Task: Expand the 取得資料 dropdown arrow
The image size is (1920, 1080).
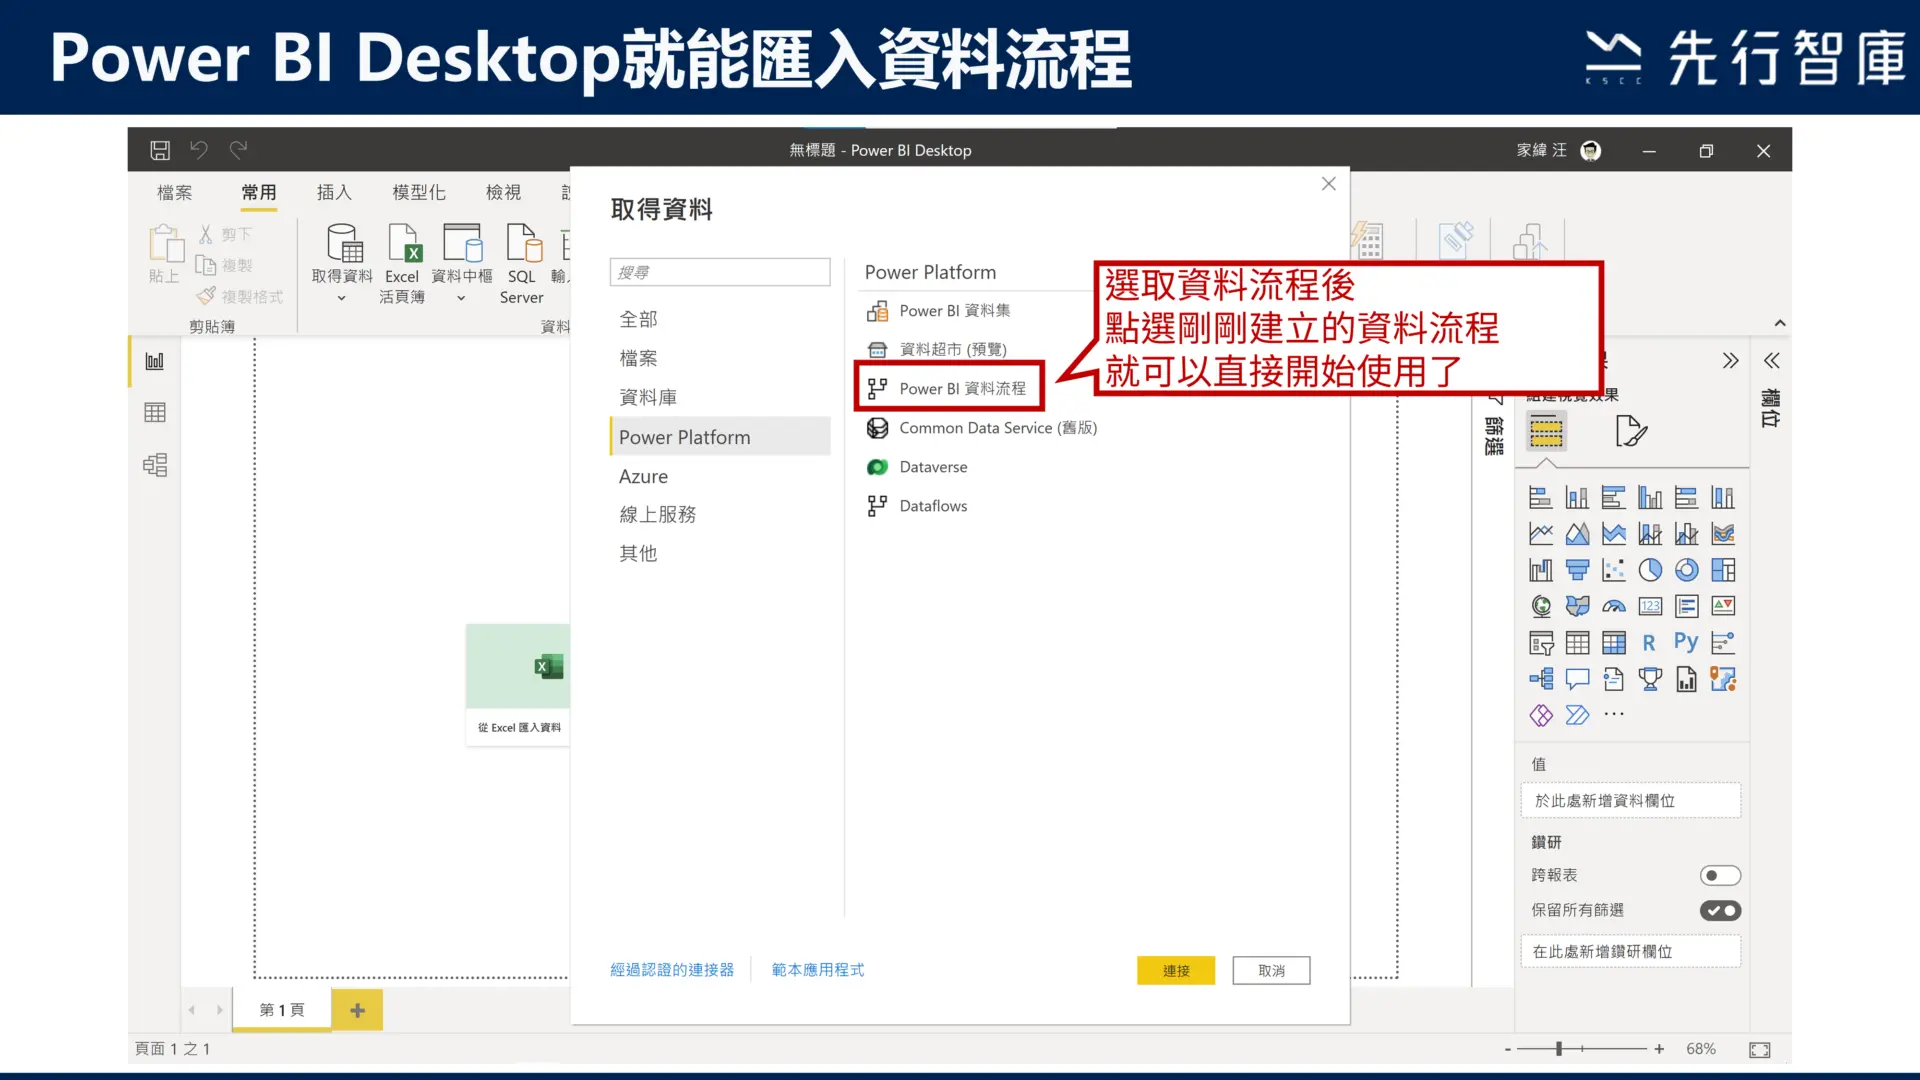Action: (341, 299)
